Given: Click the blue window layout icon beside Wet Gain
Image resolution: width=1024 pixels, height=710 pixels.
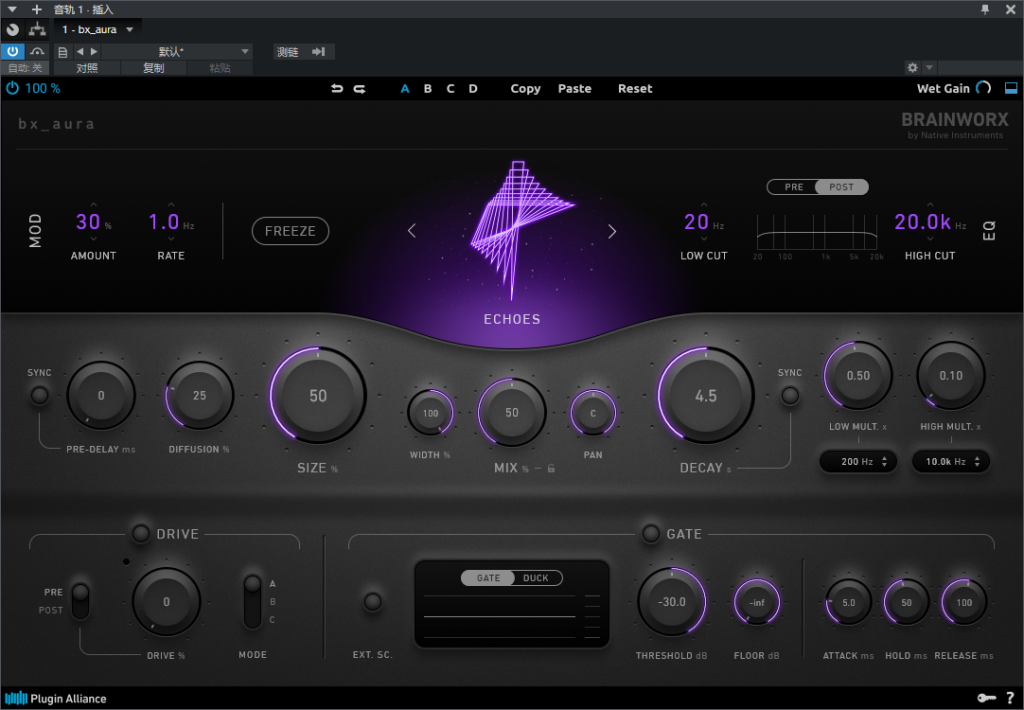Looking at the screenshot, I should click(1011, 88).
